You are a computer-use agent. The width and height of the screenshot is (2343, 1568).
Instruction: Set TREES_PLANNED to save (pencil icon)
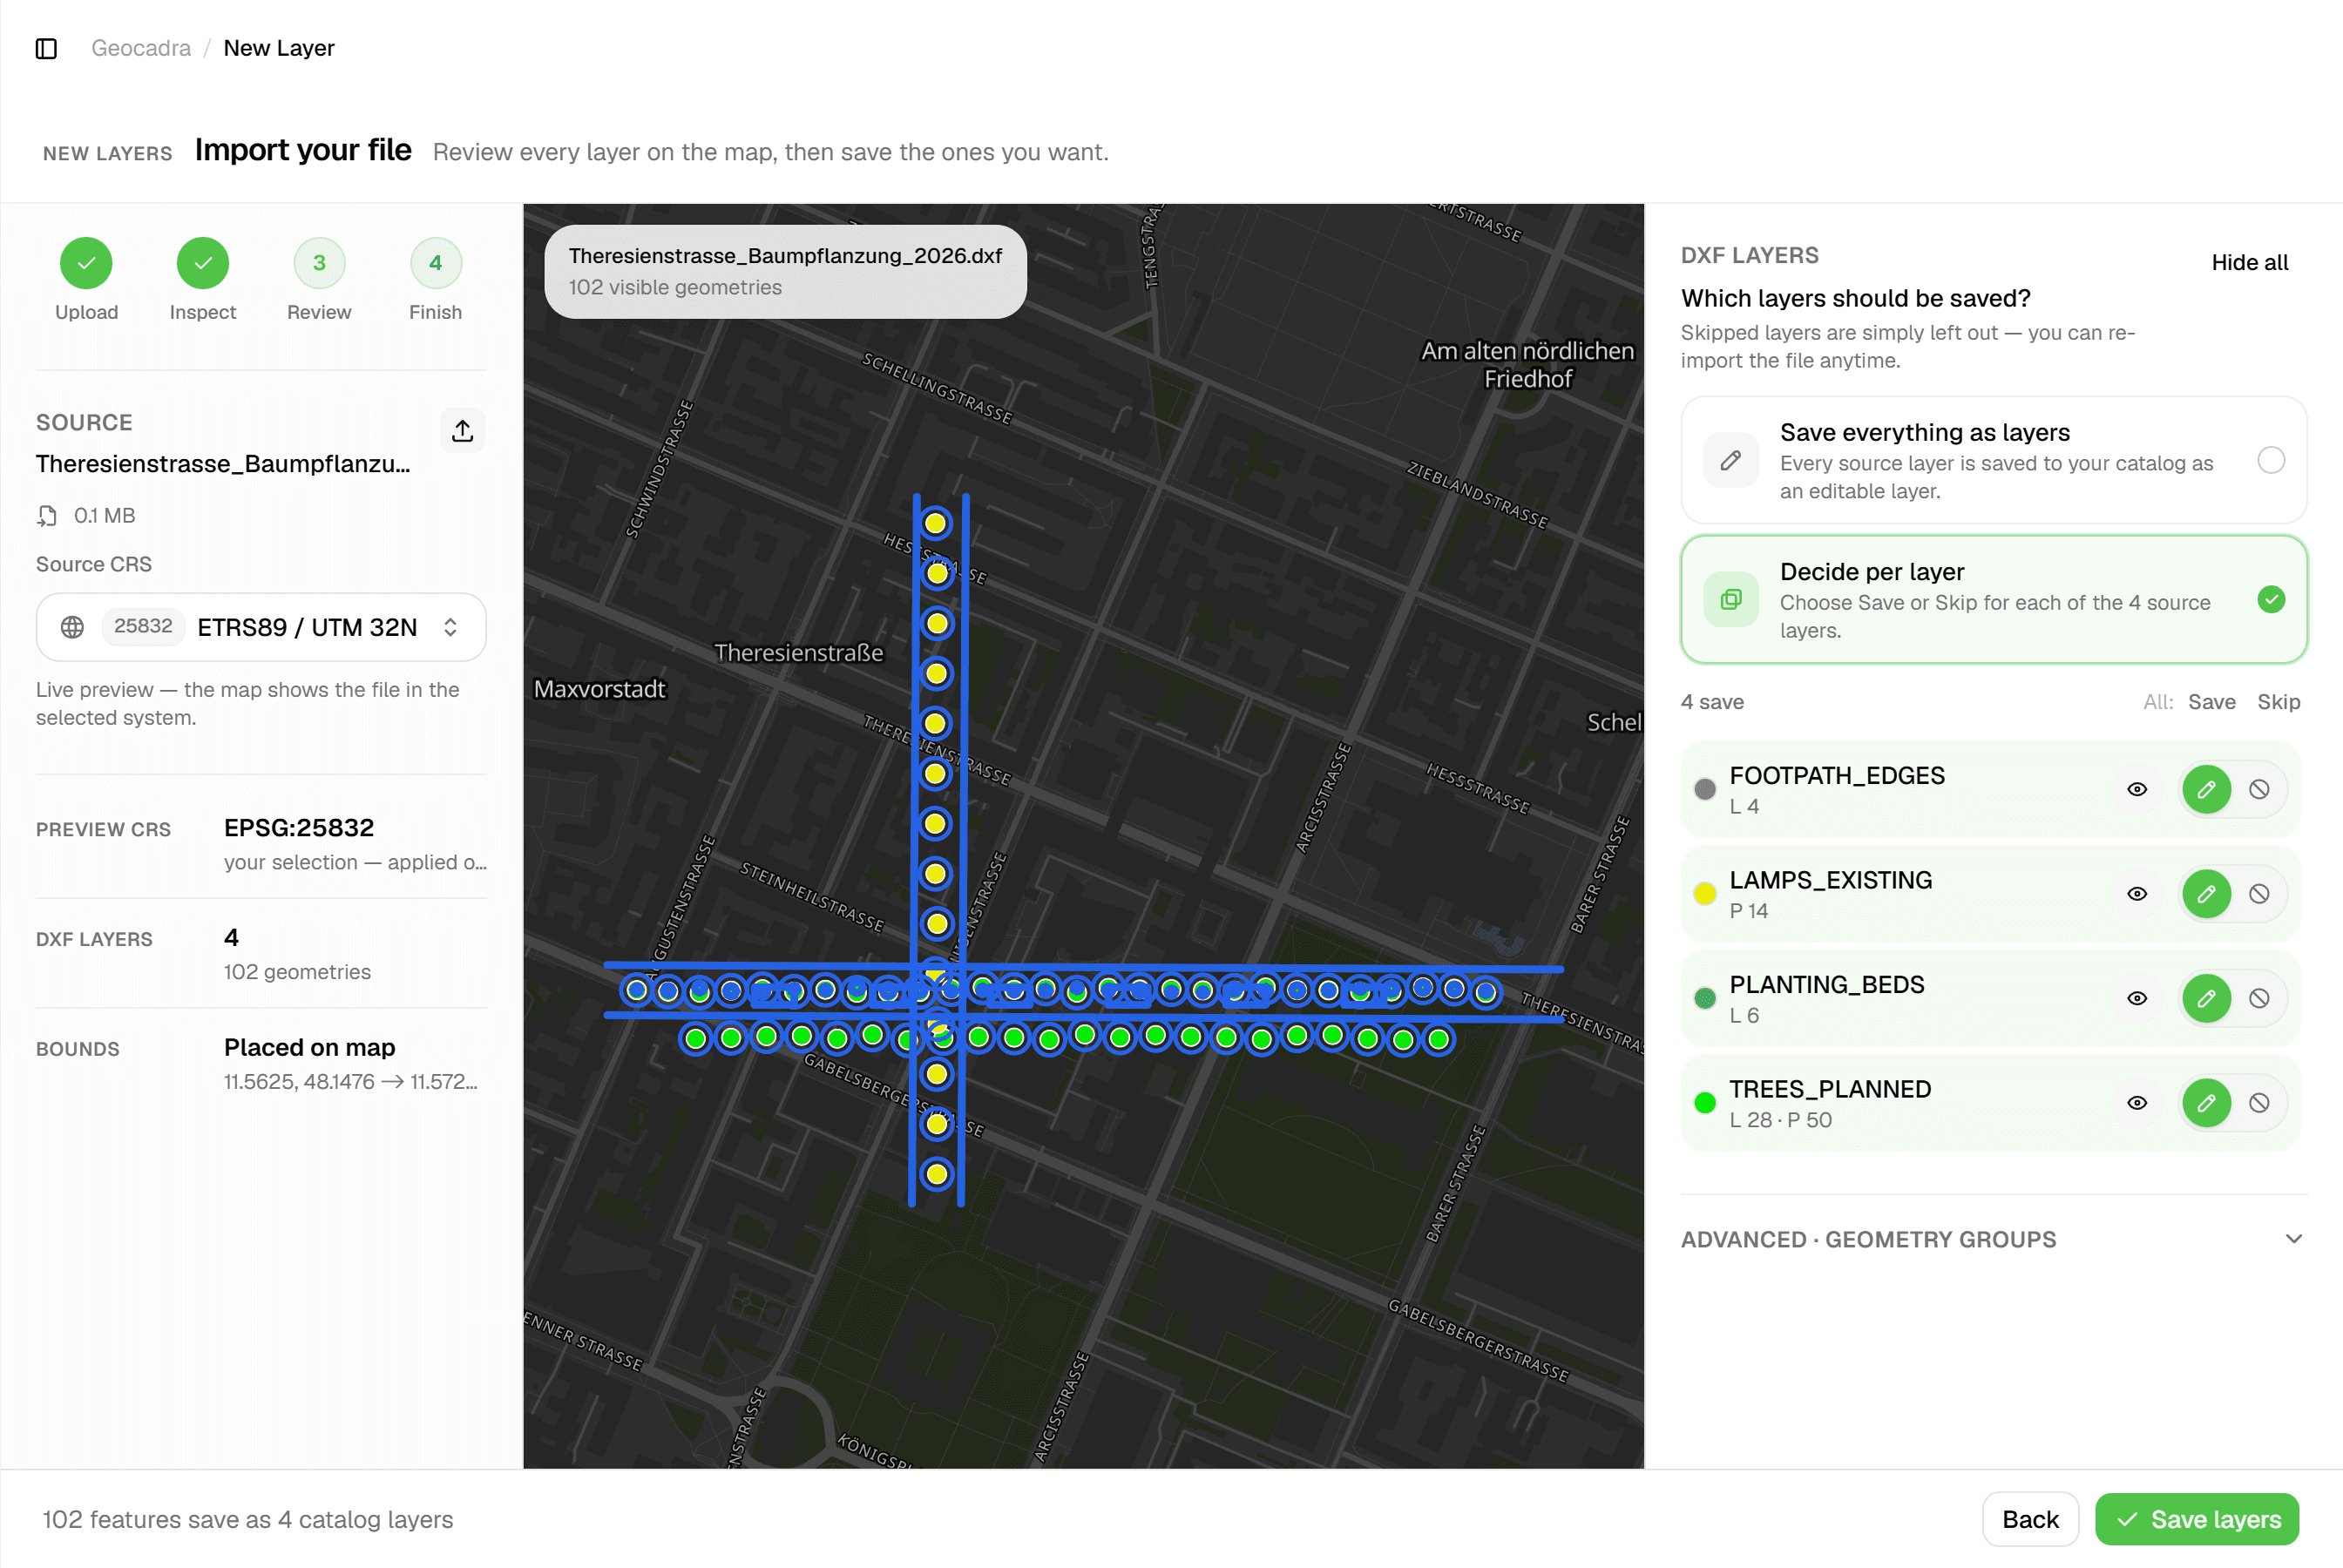tap(2206, 1103)
